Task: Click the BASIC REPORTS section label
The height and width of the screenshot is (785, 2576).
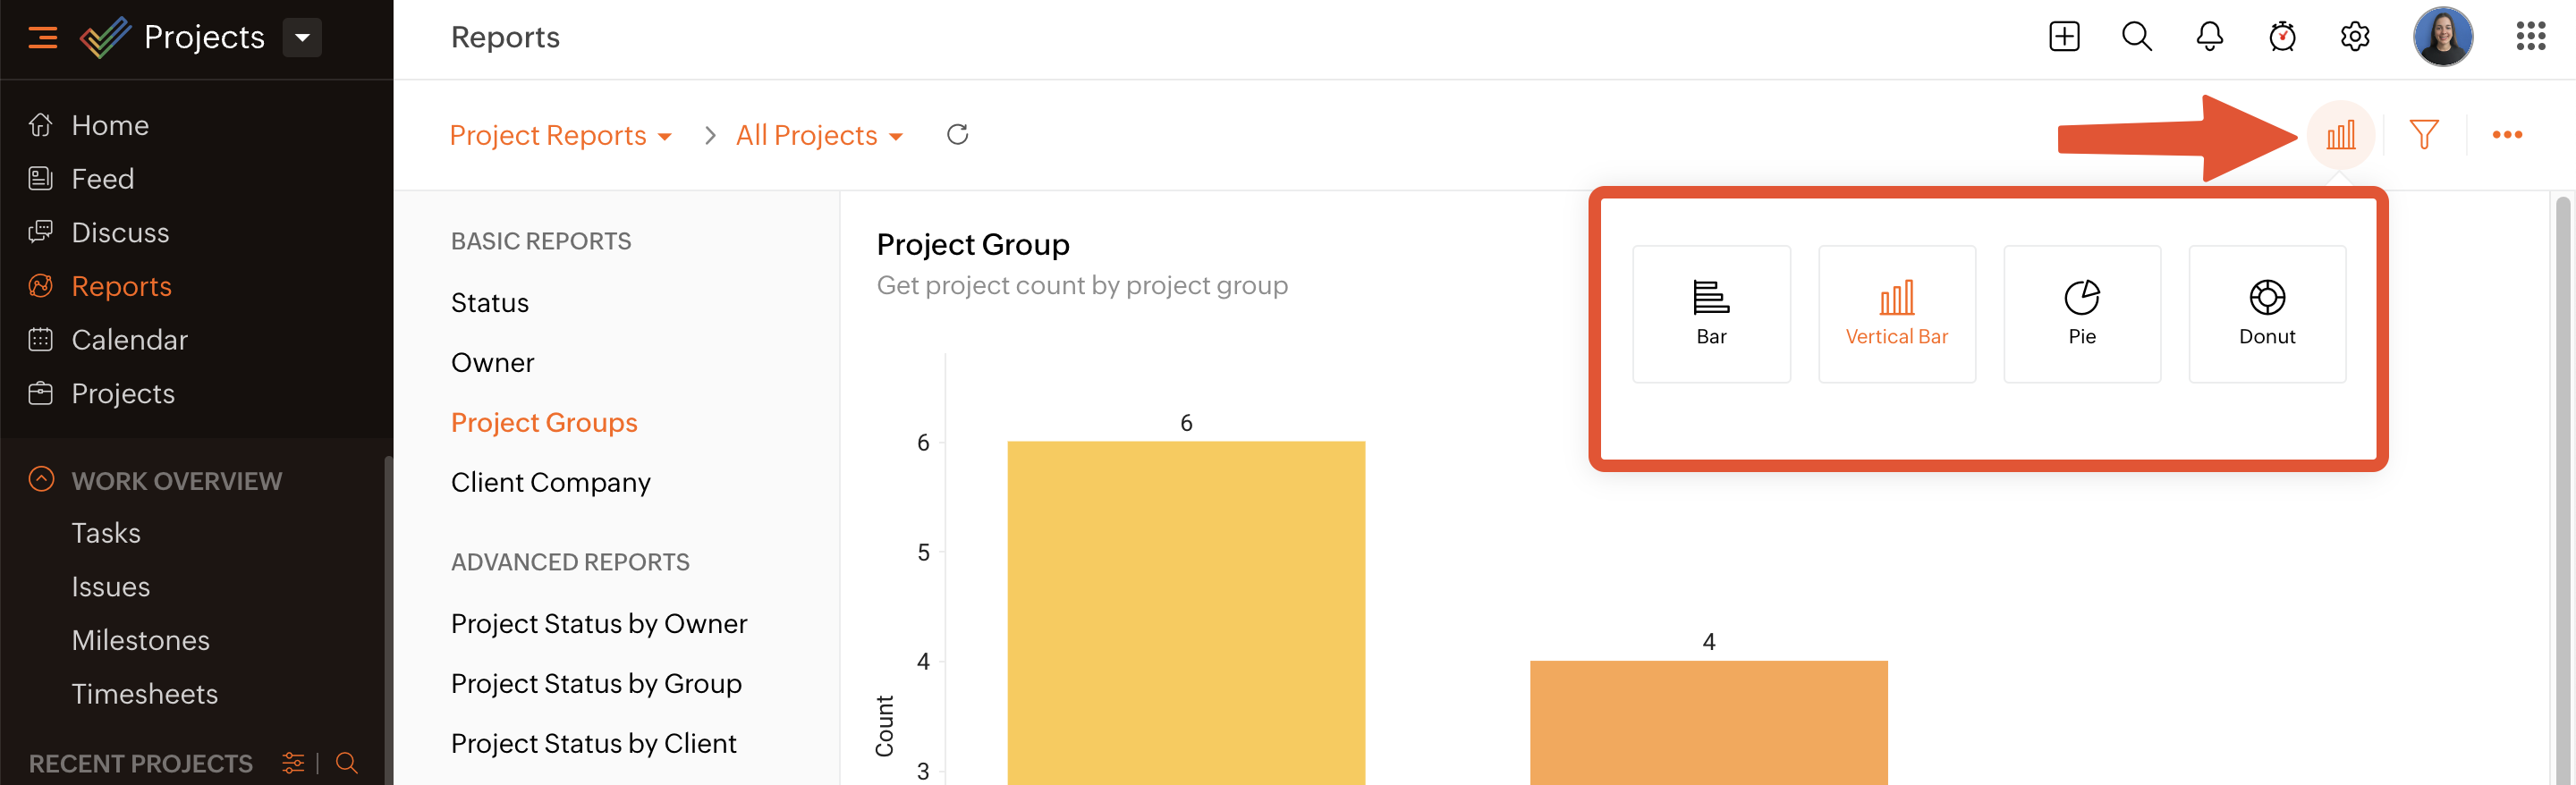Action: click(541, 241)
